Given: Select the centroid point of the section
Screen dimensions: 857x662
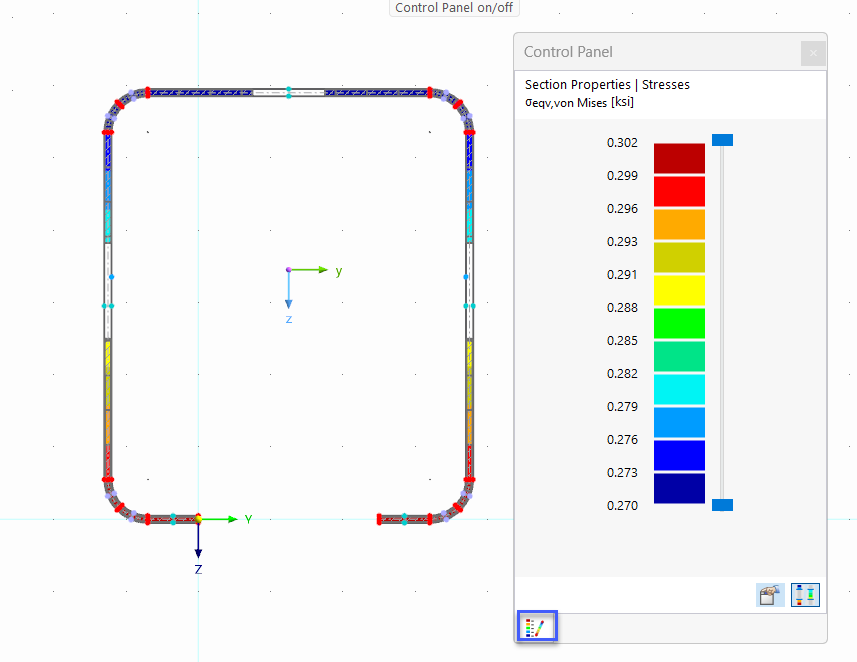Looking at the screenshot, I should (x=289, y=270).
